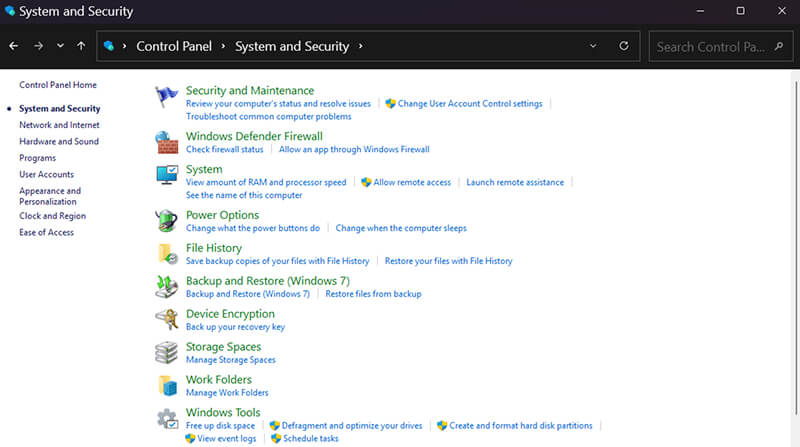Click the search magnifier icon

pos(779,46)
